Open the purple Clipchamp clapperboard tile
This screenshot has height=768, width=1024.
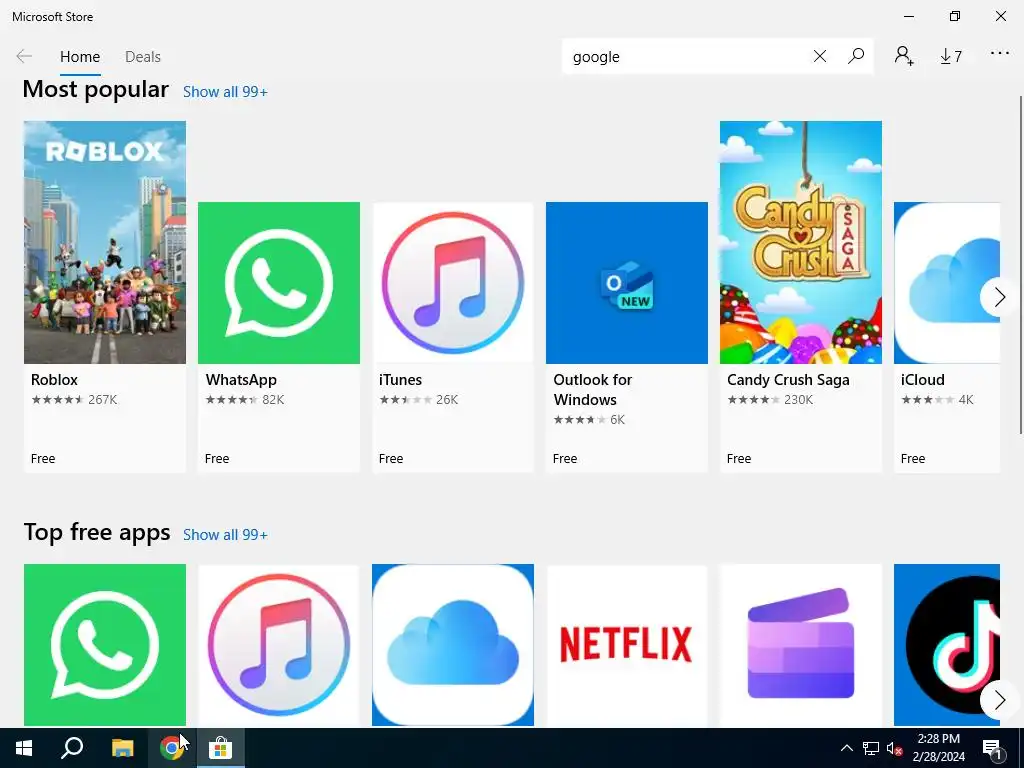(801, 645)
